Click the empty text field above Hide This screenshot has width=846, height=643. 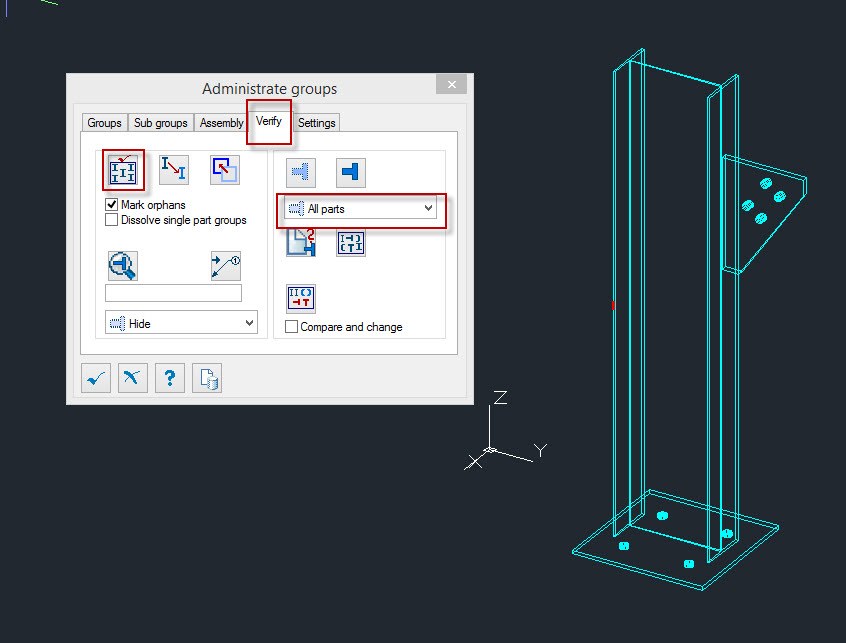[x=173, y=293]
